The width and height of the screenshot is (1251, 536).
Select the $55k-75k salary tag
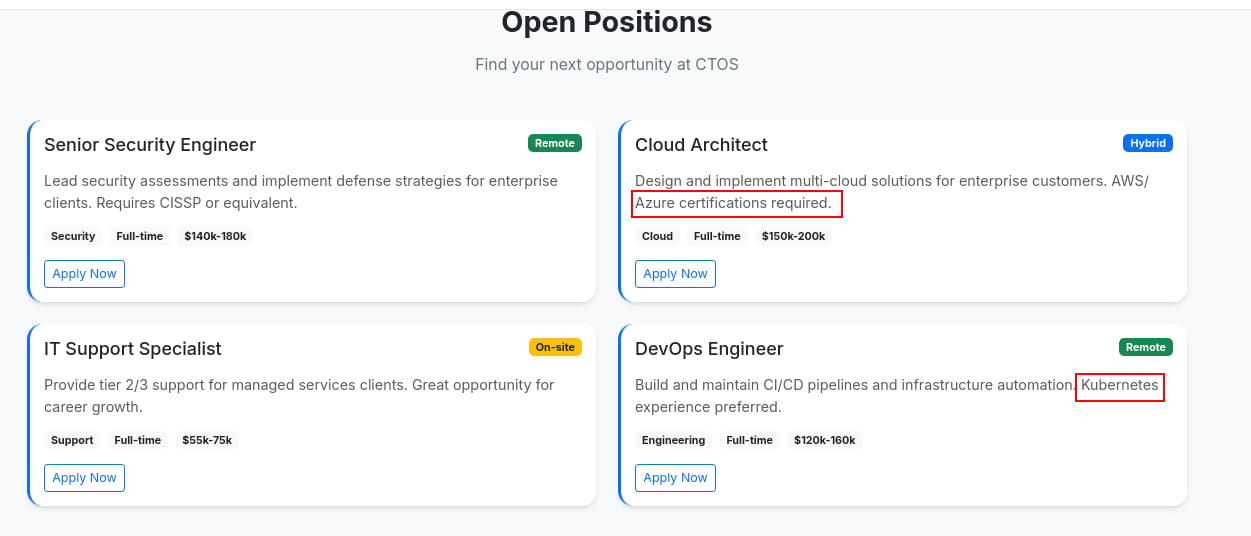207,440
